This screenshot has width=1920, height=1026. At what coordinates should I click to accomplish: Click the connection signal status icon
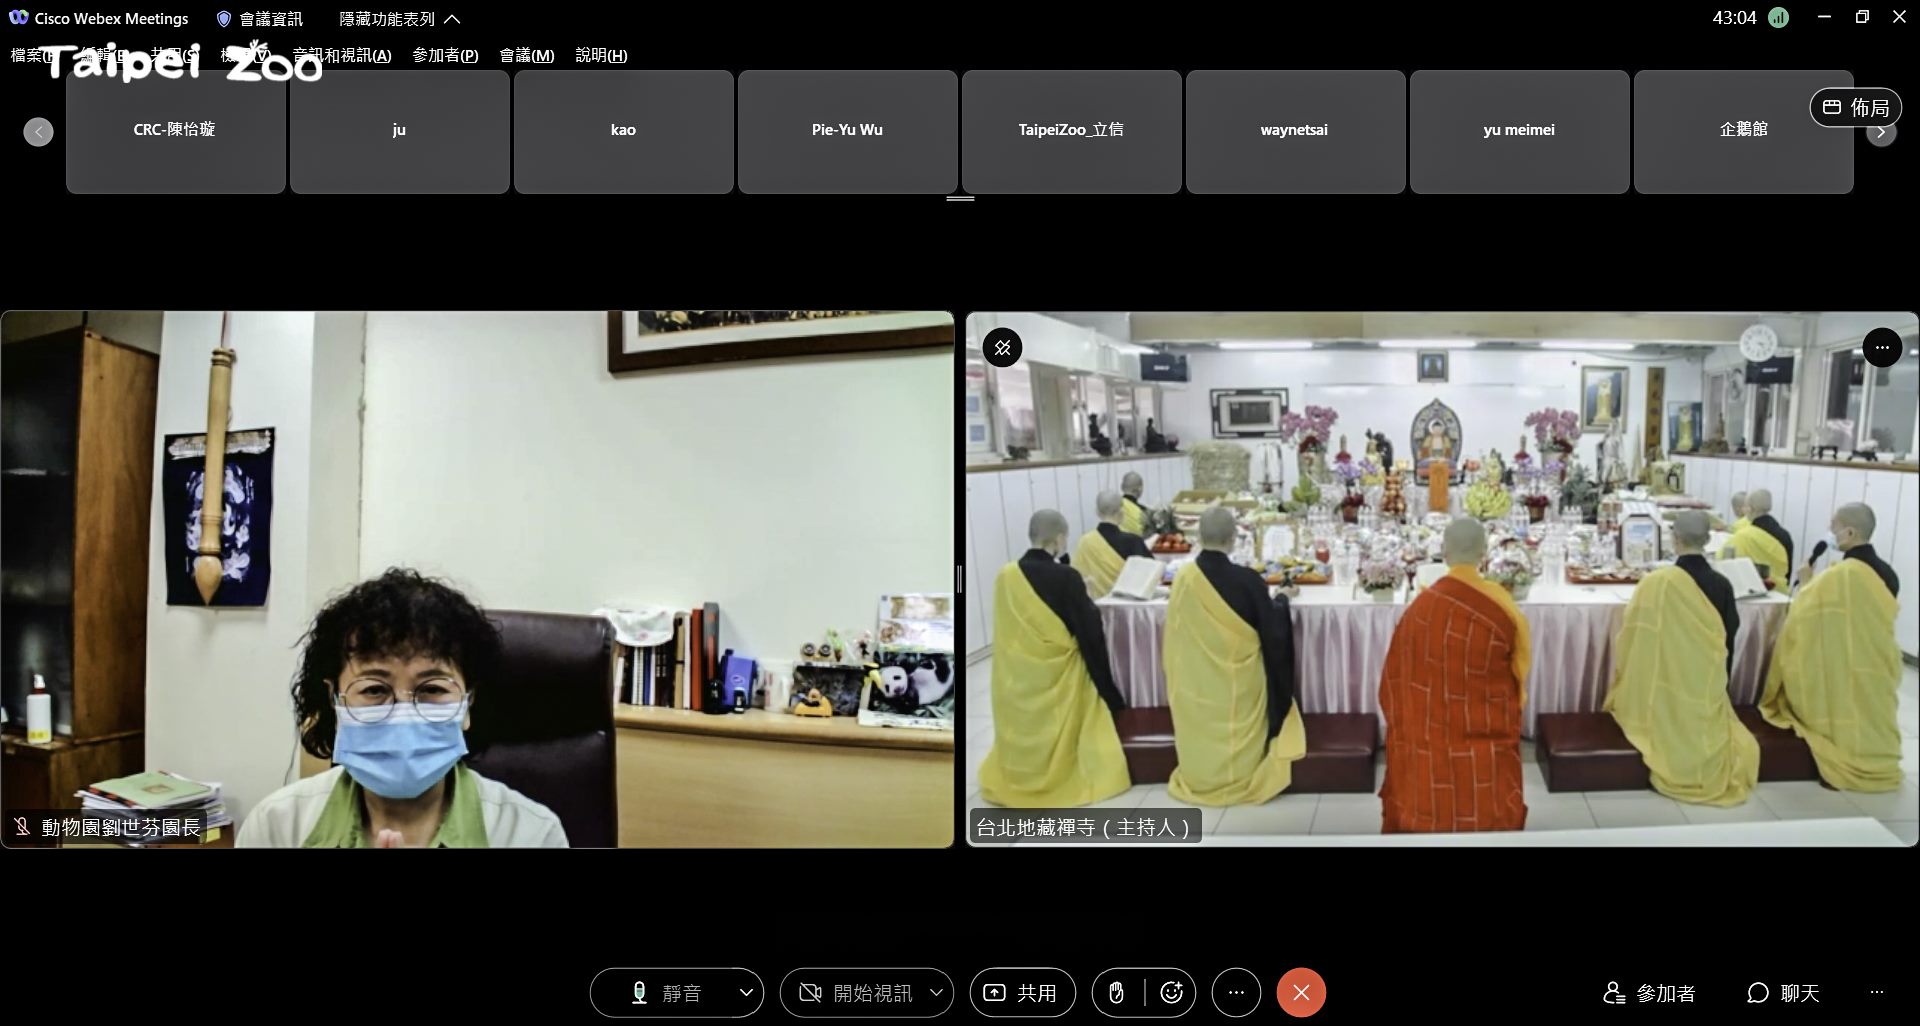click(1778, 18)
